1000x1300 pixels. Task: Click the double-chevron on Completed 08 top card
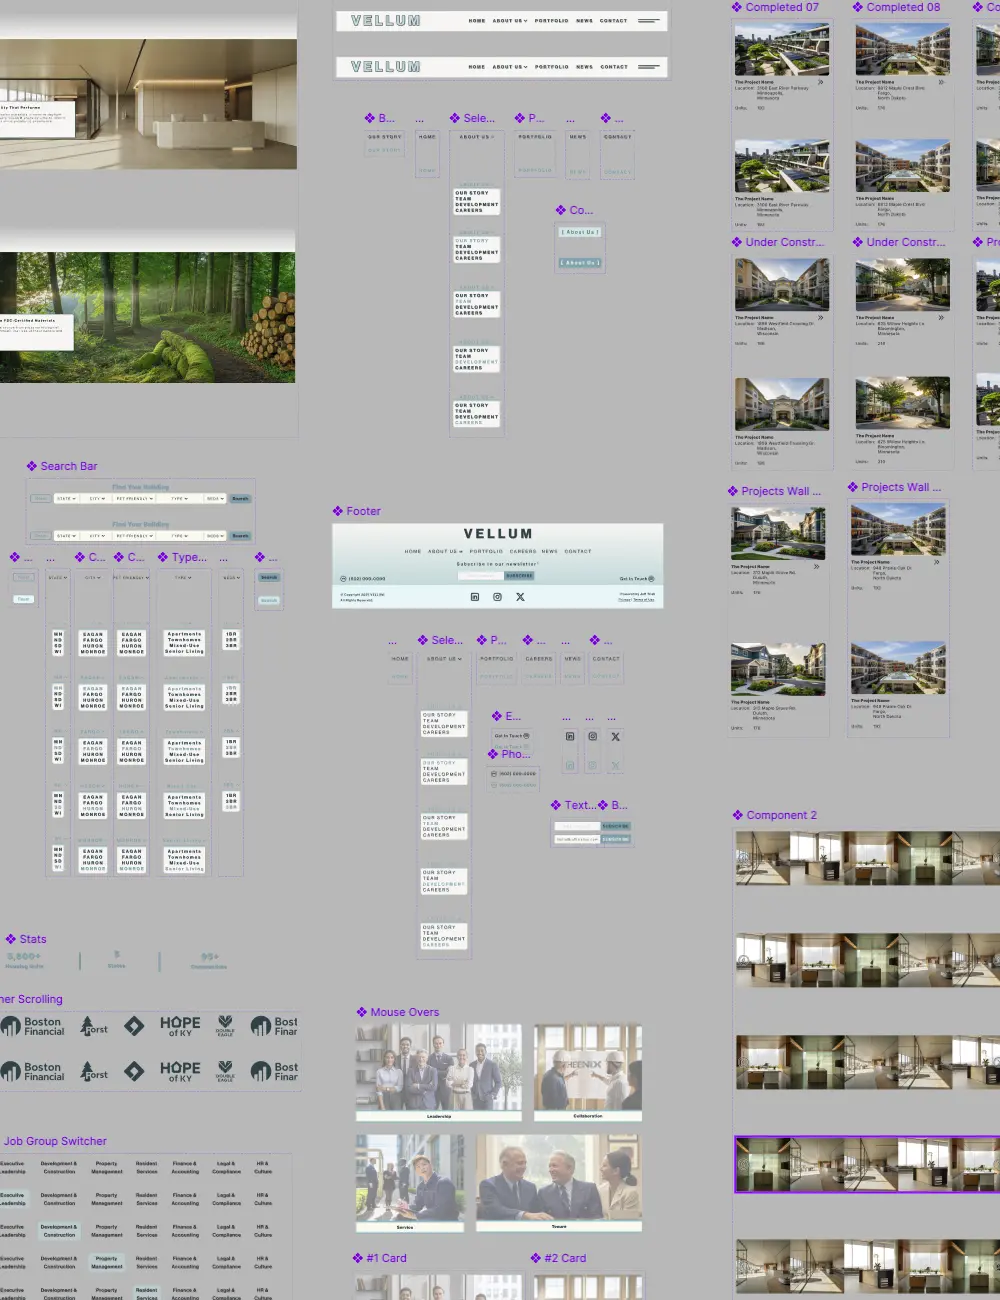click(x=941, y=82)
